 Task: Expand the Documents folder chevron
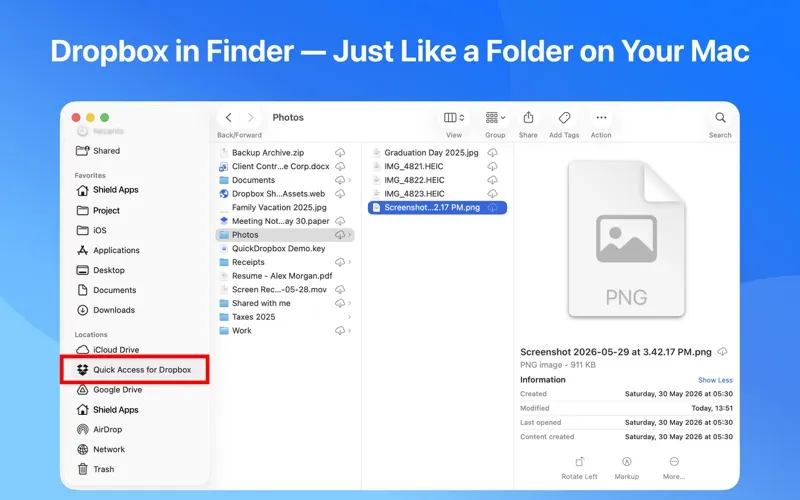click(x=349, y=180)
